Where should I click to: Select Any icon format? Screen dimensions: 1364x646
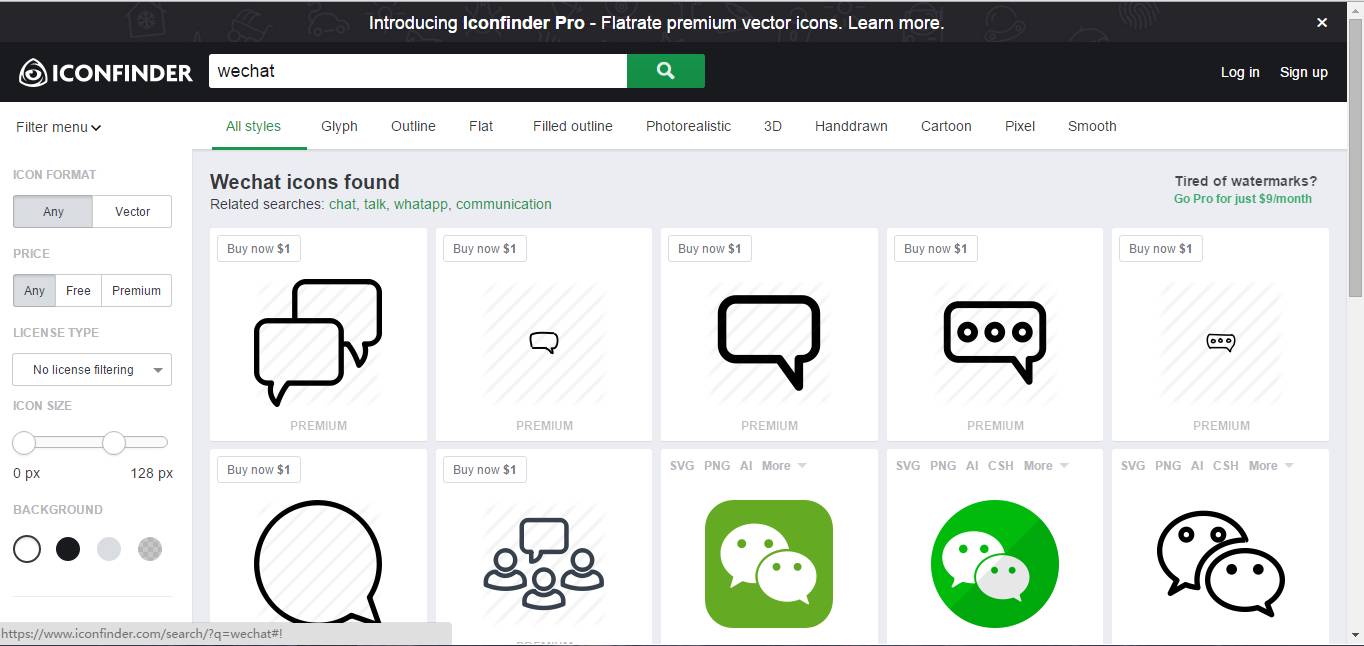coord(53,212)
